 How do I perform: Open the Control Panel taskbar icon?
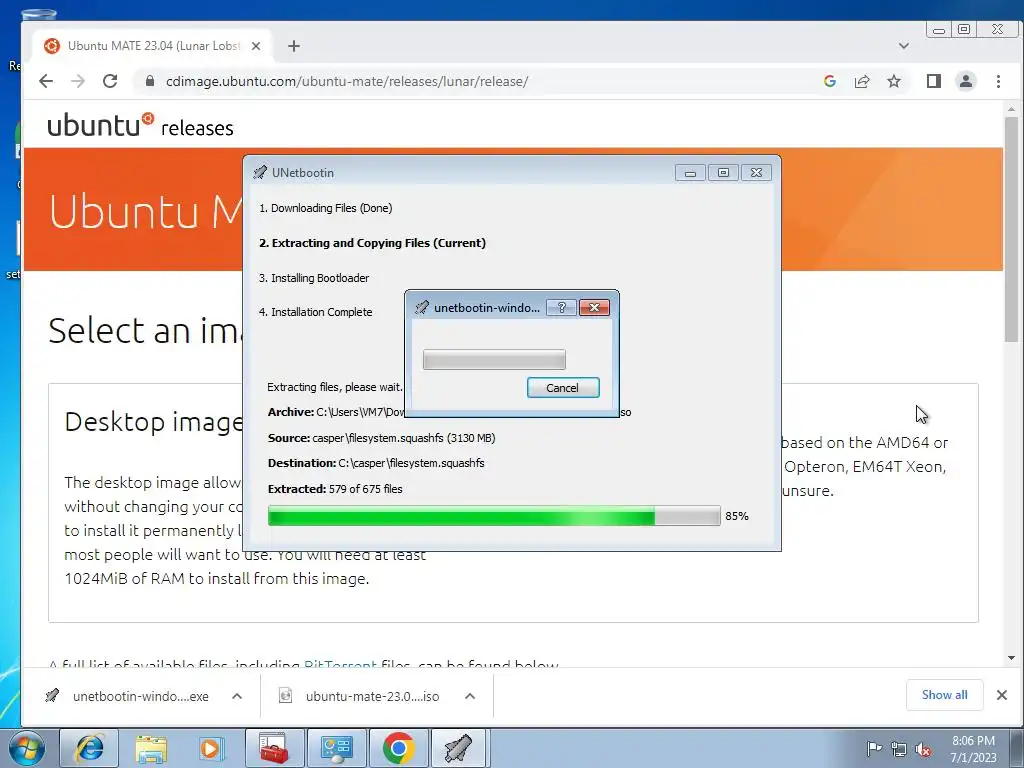336,748
